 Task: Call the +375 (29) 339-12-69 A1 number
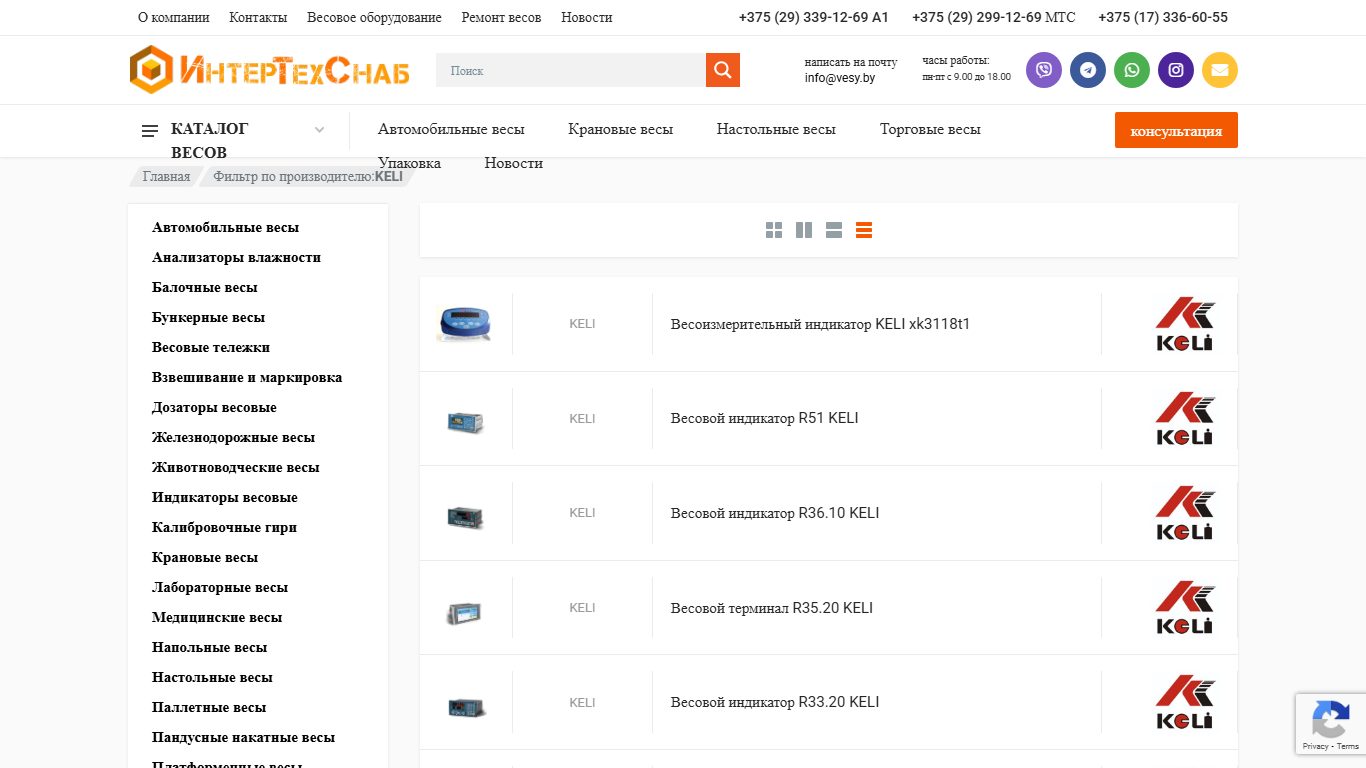[813, 17]
